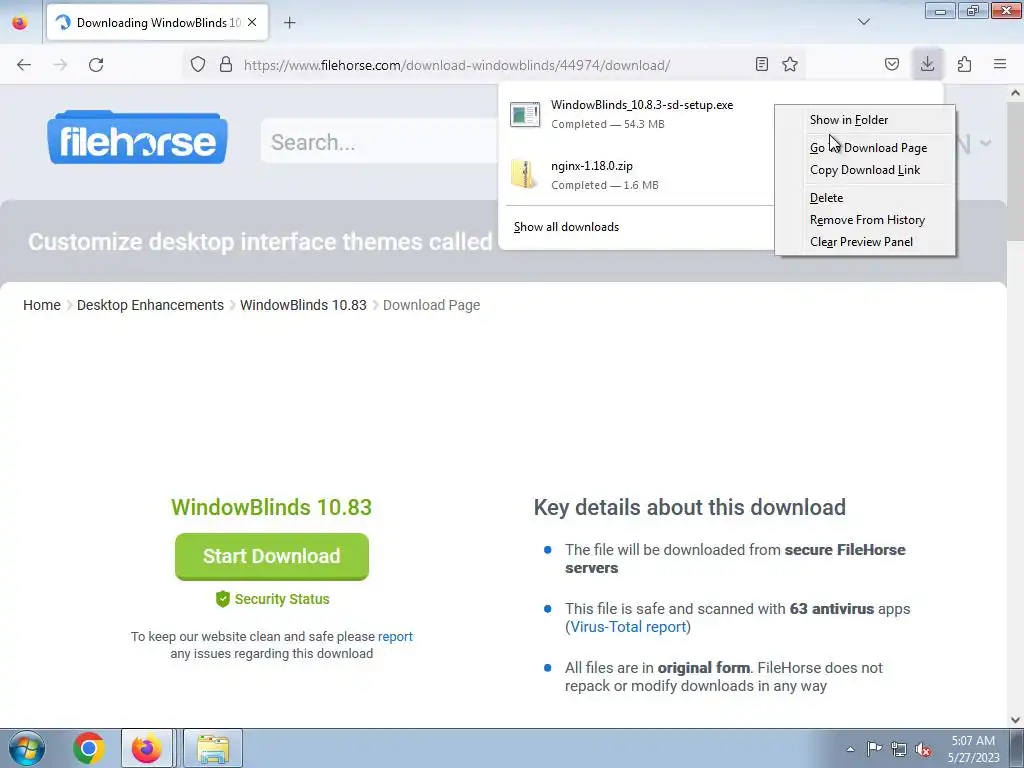The height and width of the screenshot is (768, 1024).
Task: Click the Downloads toolbar arrow icon
Action: [x=927, y=64]
